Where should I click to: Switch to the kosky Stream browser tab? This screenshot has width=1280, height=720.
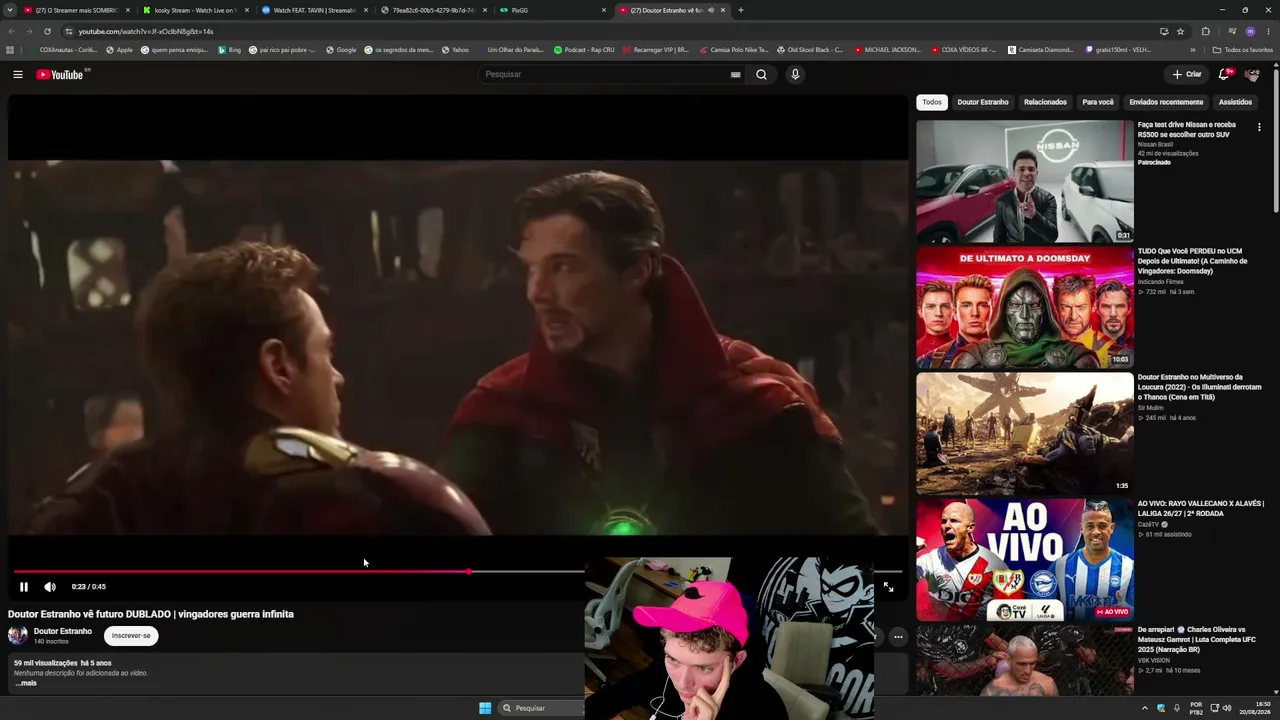pos(194,10)
